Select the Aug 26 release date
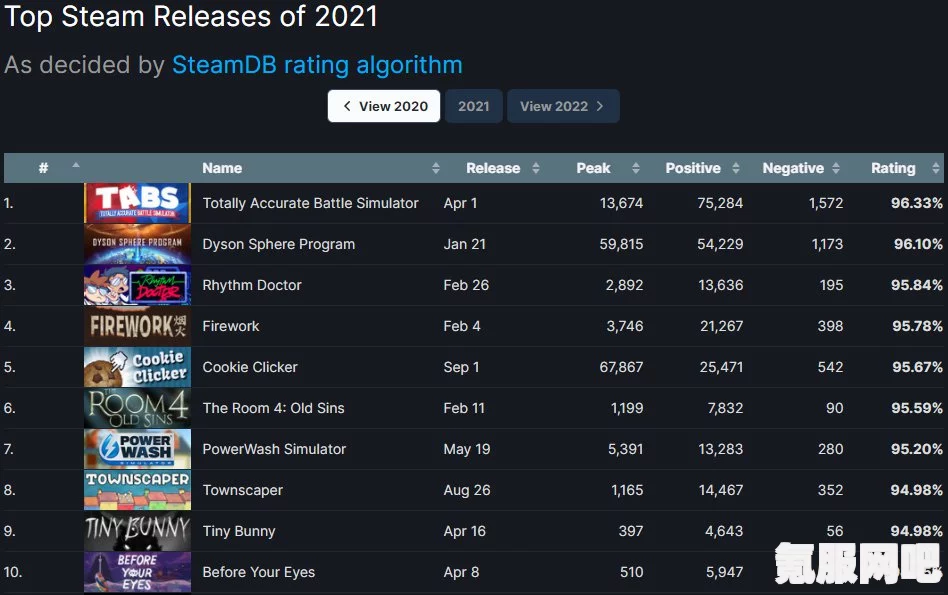The height and width of the screenshot is (595, 948). (467, 490)
